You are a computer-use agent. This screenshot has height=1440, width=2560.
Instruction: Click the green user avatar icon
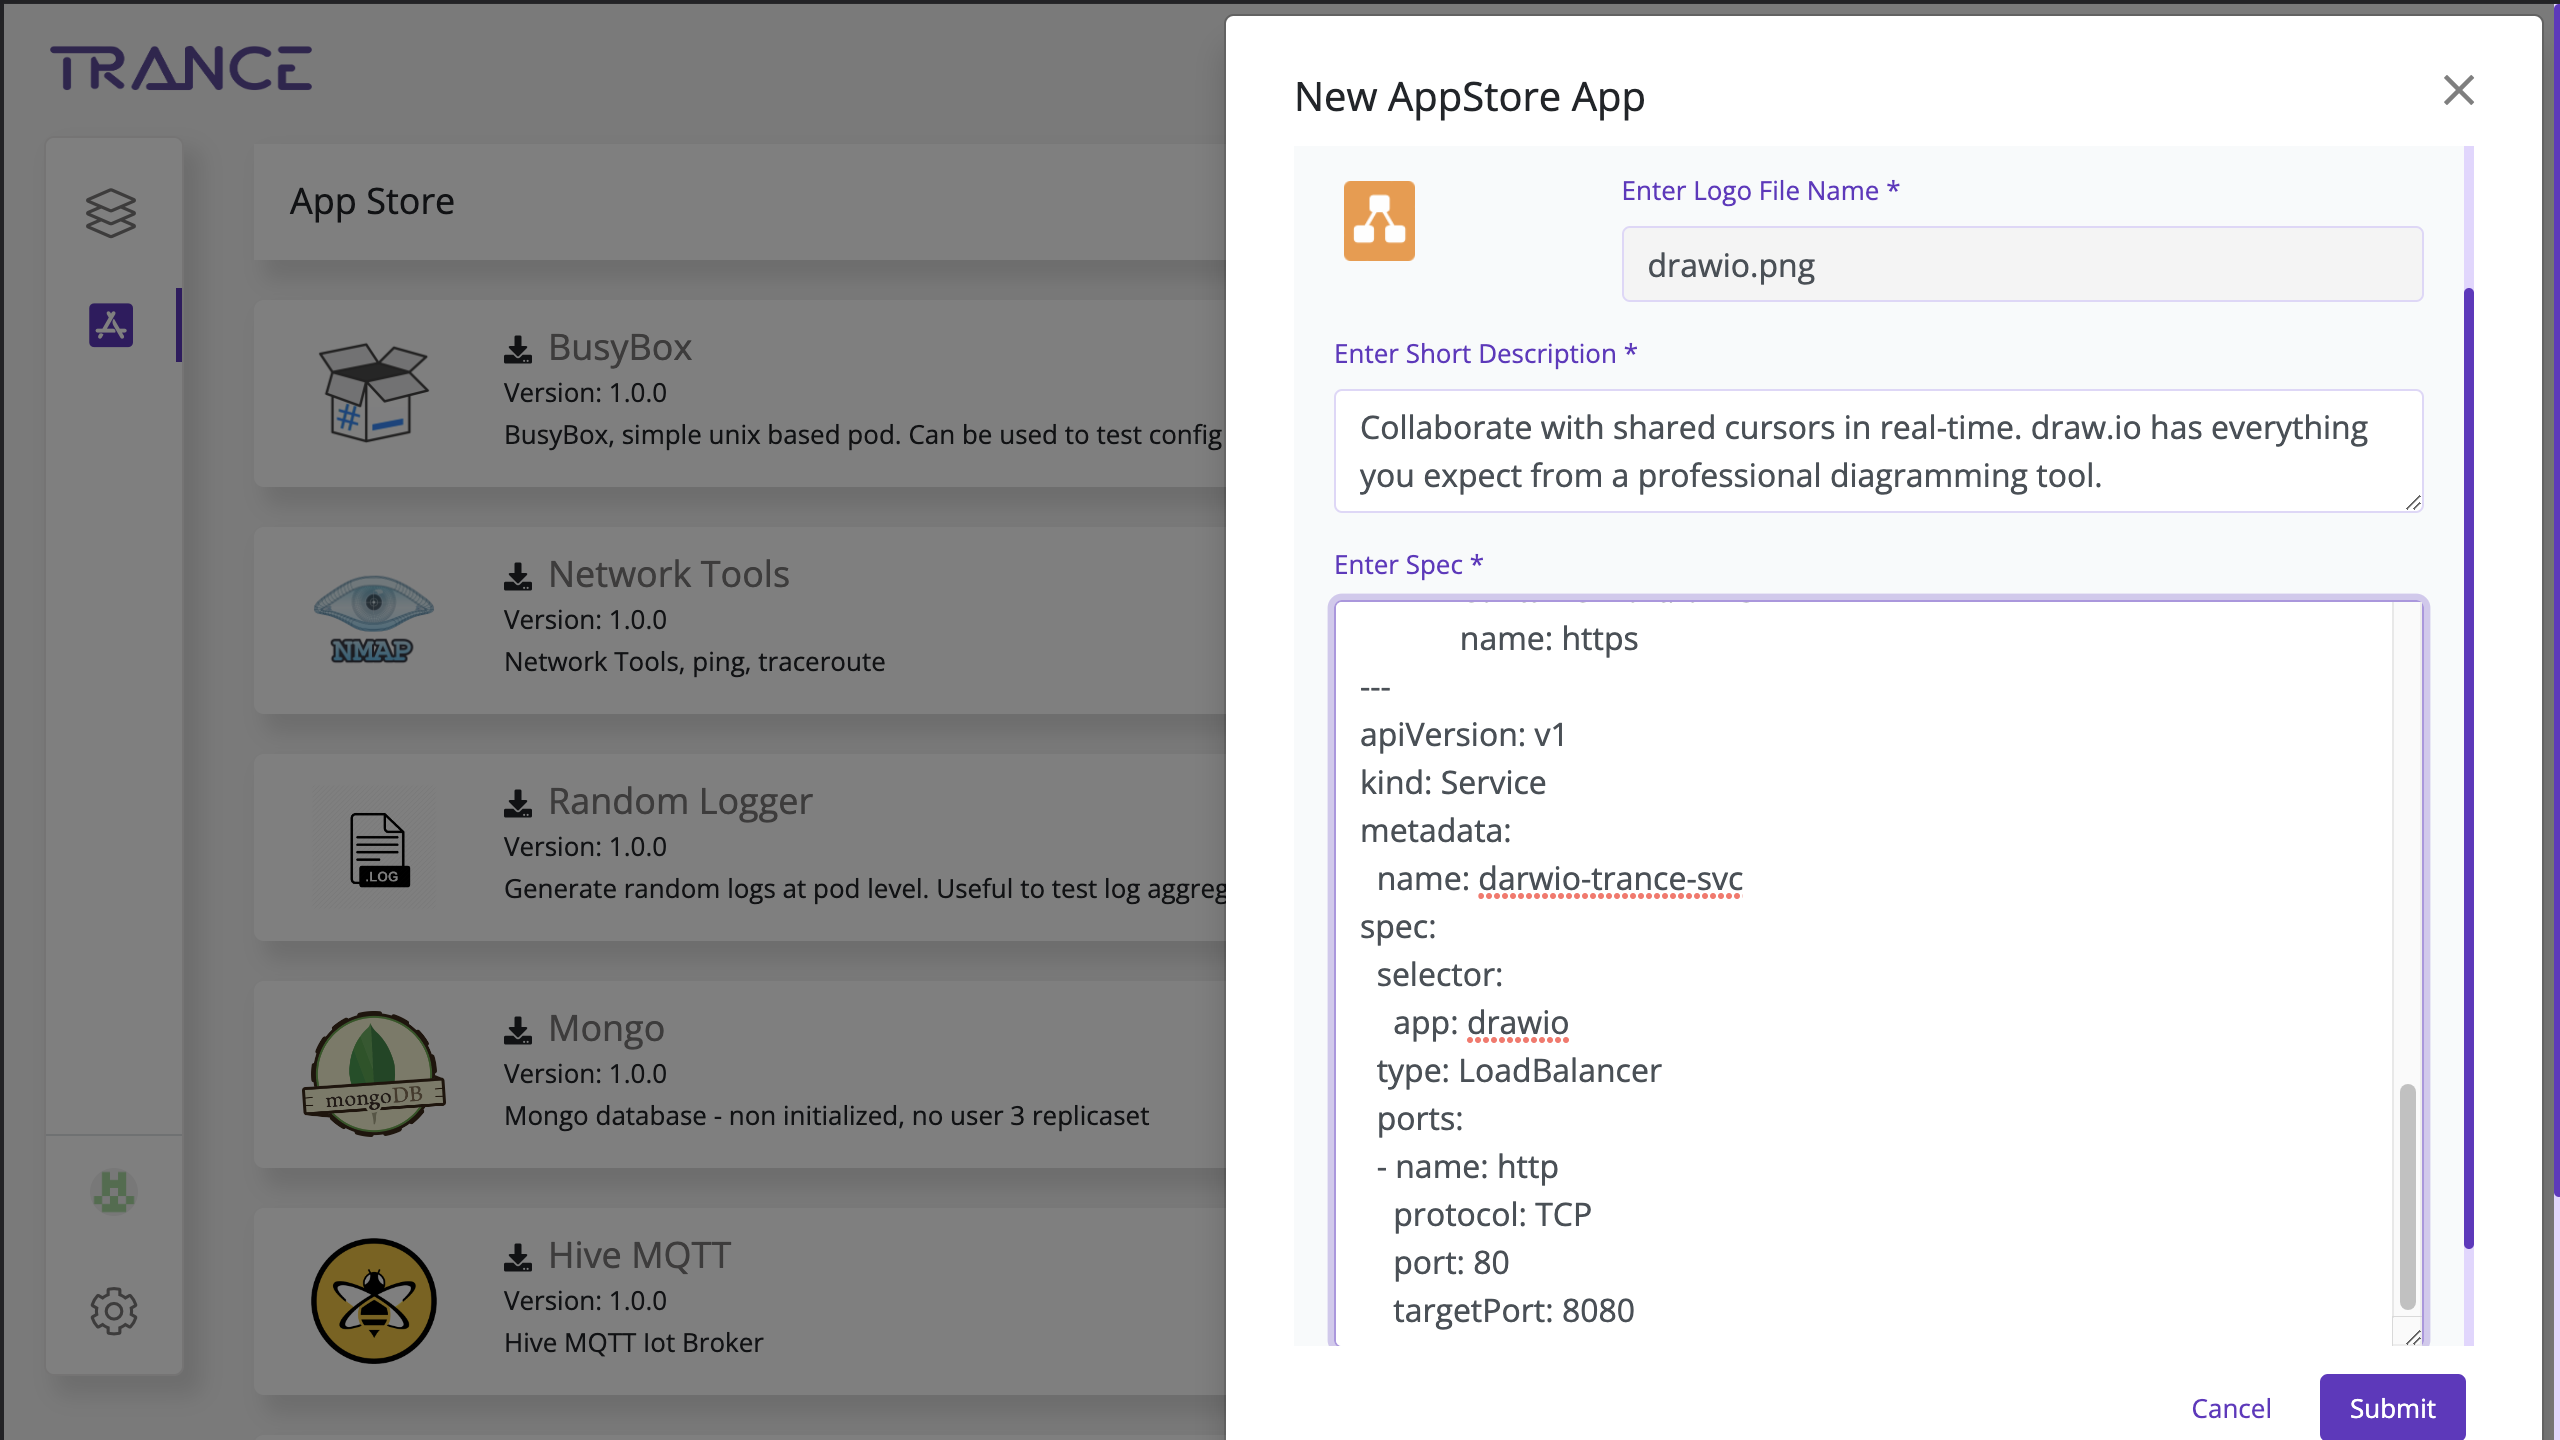point(113,1192)
